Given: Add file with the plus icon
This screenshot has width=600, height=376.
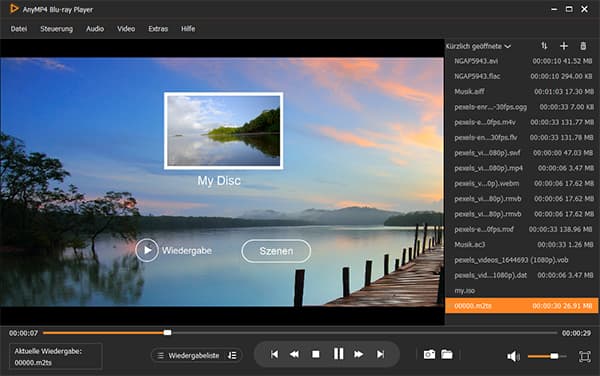Looking at the screenshot, I should (x=564, y=46).
